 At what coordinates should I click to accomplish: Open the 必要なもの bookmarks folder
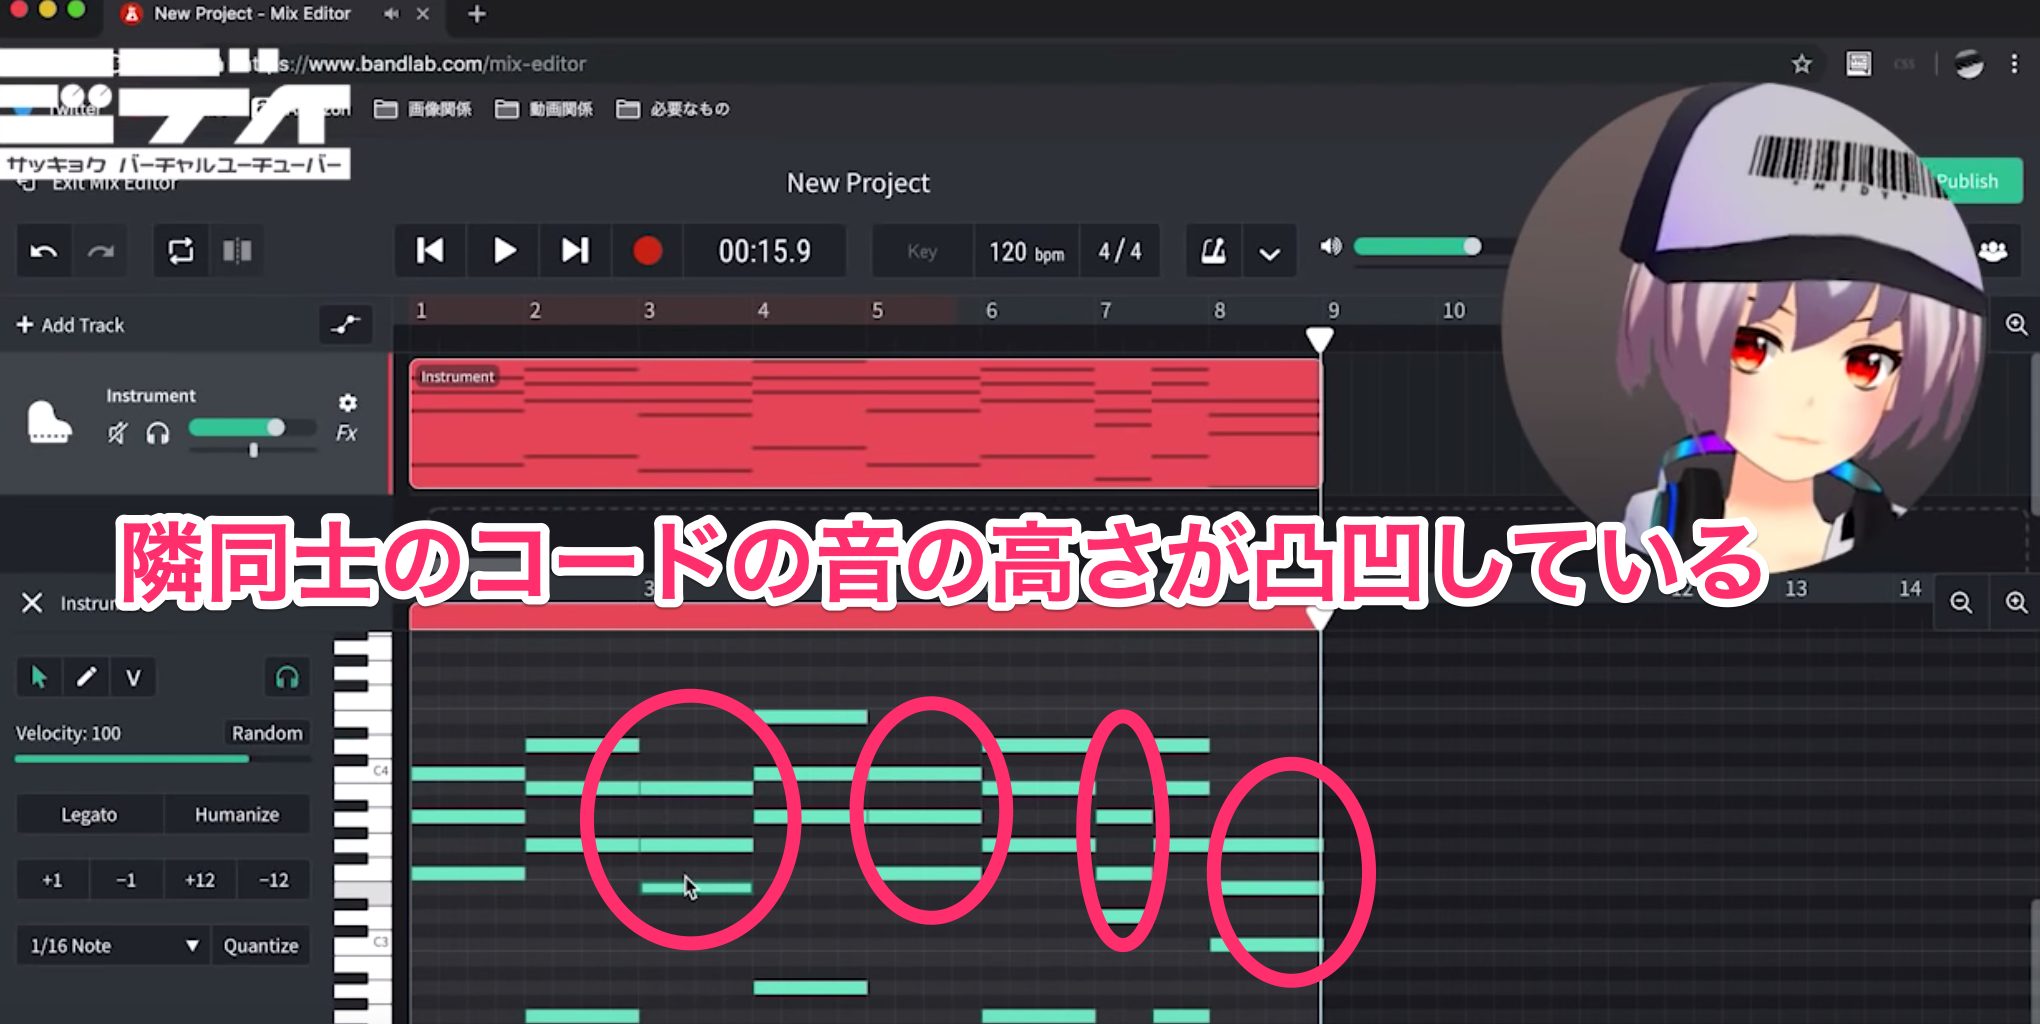click(x=673, y=109)
